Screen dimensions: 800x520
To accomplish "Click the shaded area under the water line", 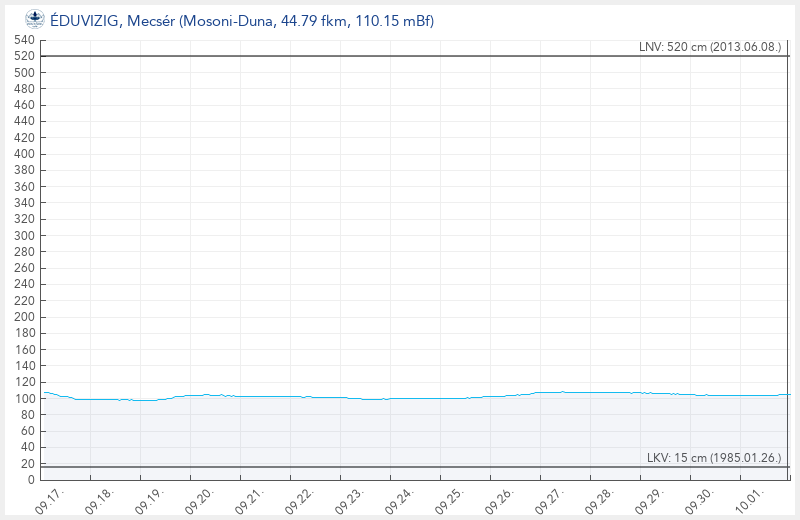I will 400,430.
